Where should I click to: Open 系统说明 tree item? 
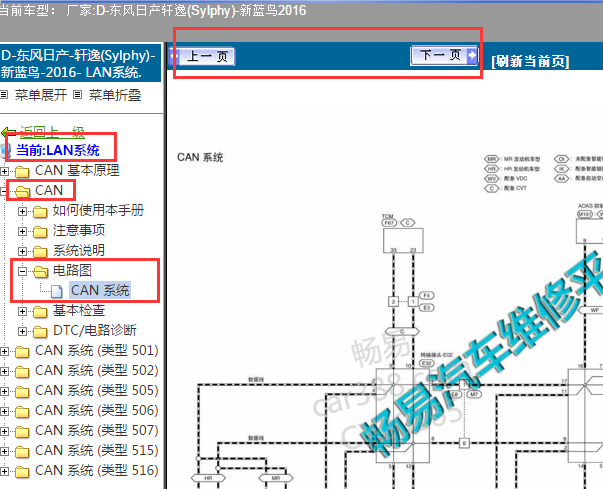click(79, 250)
